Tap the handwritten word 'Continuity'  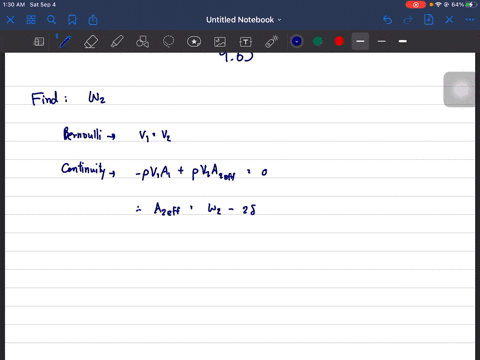coord(83,170)
